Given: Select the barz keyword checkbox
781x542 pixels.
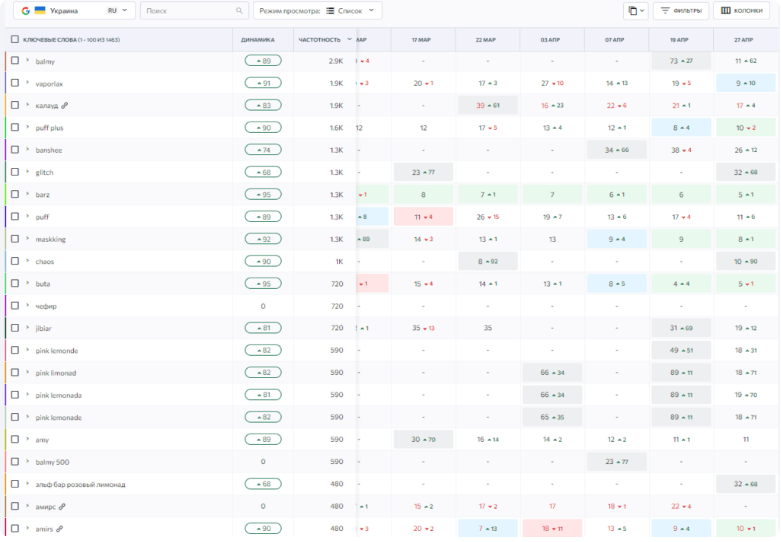Looking at the screenshot, I should click(x=15, y=194).
